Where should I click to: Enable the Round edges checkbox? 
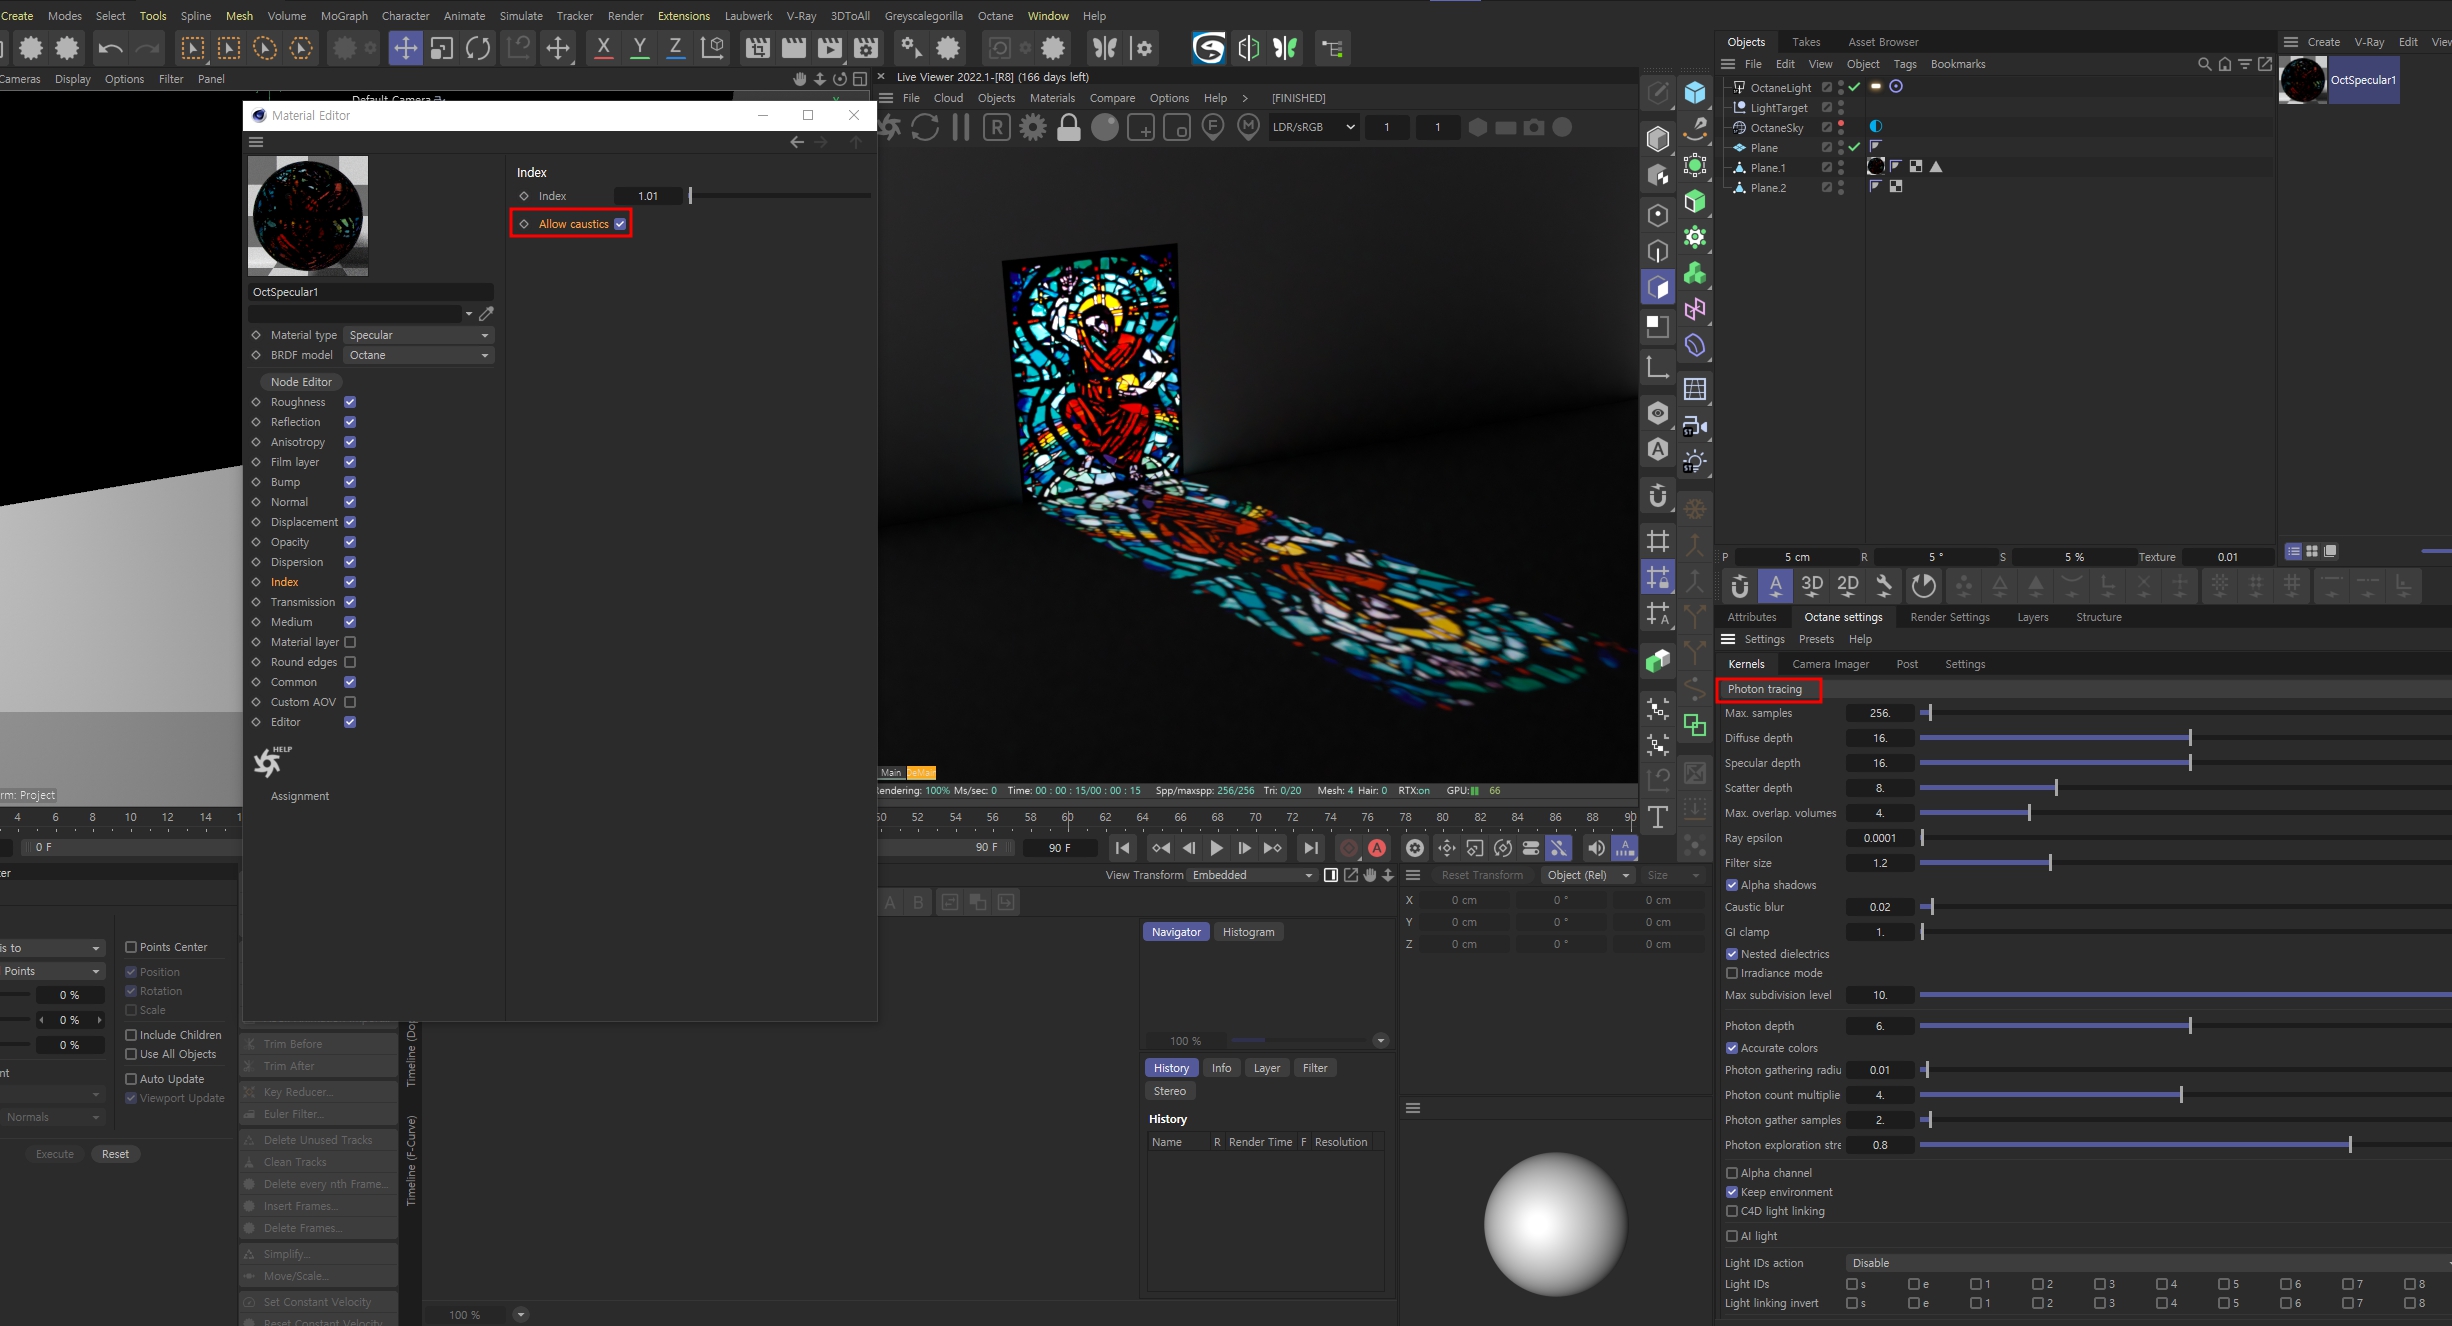(x=350, y=662)
